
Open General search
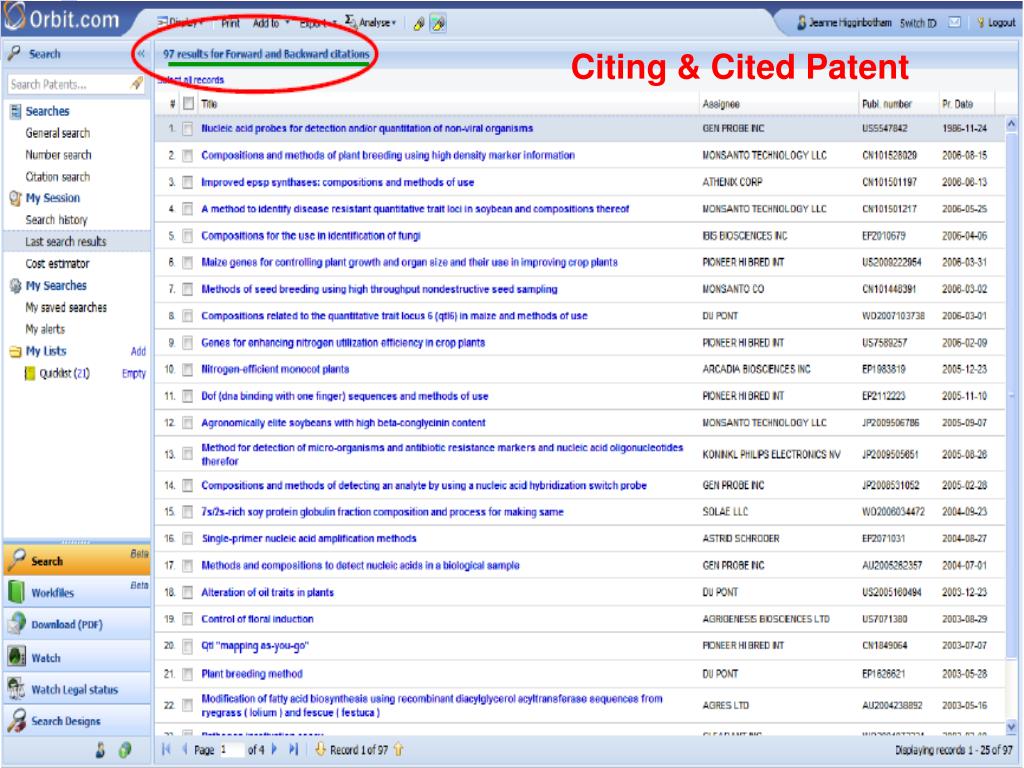57,133
